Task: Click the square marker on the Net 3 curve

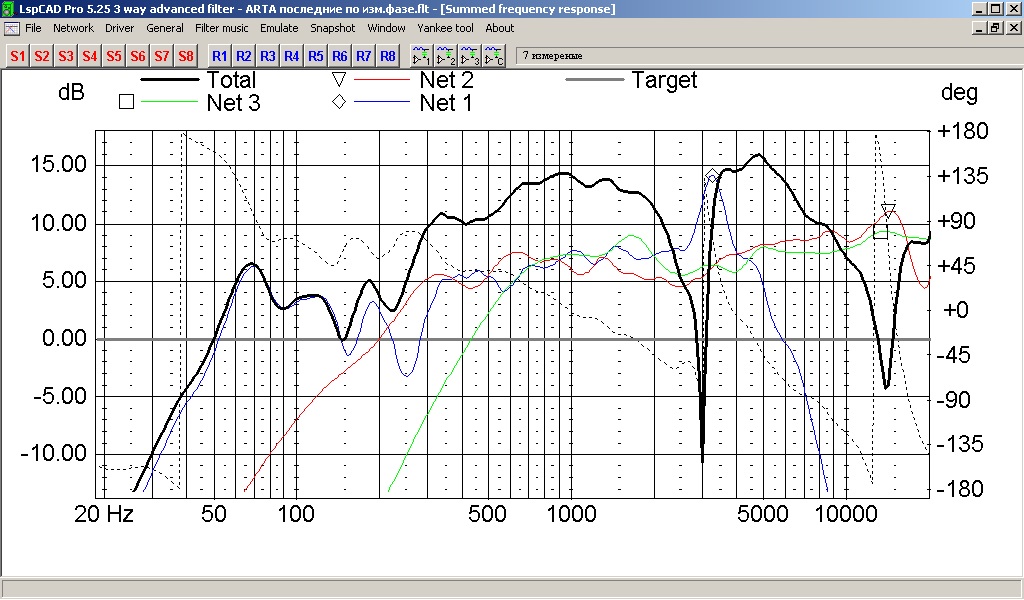Action: click(880, 232)
